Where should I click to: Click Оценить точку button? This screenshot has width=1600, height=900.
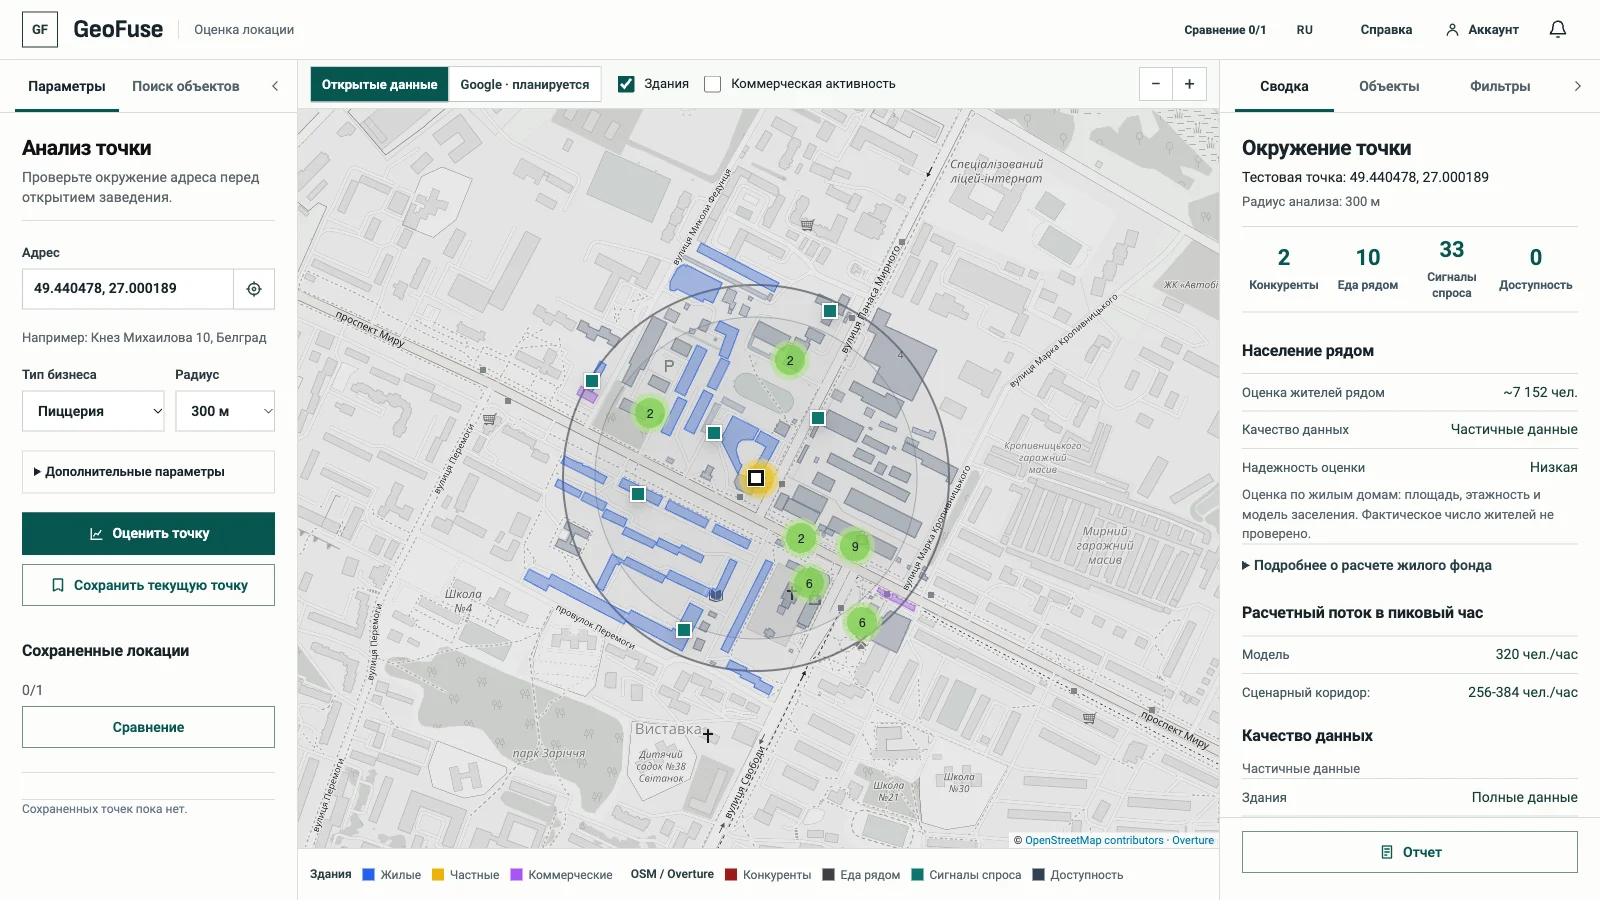[148, 534]
